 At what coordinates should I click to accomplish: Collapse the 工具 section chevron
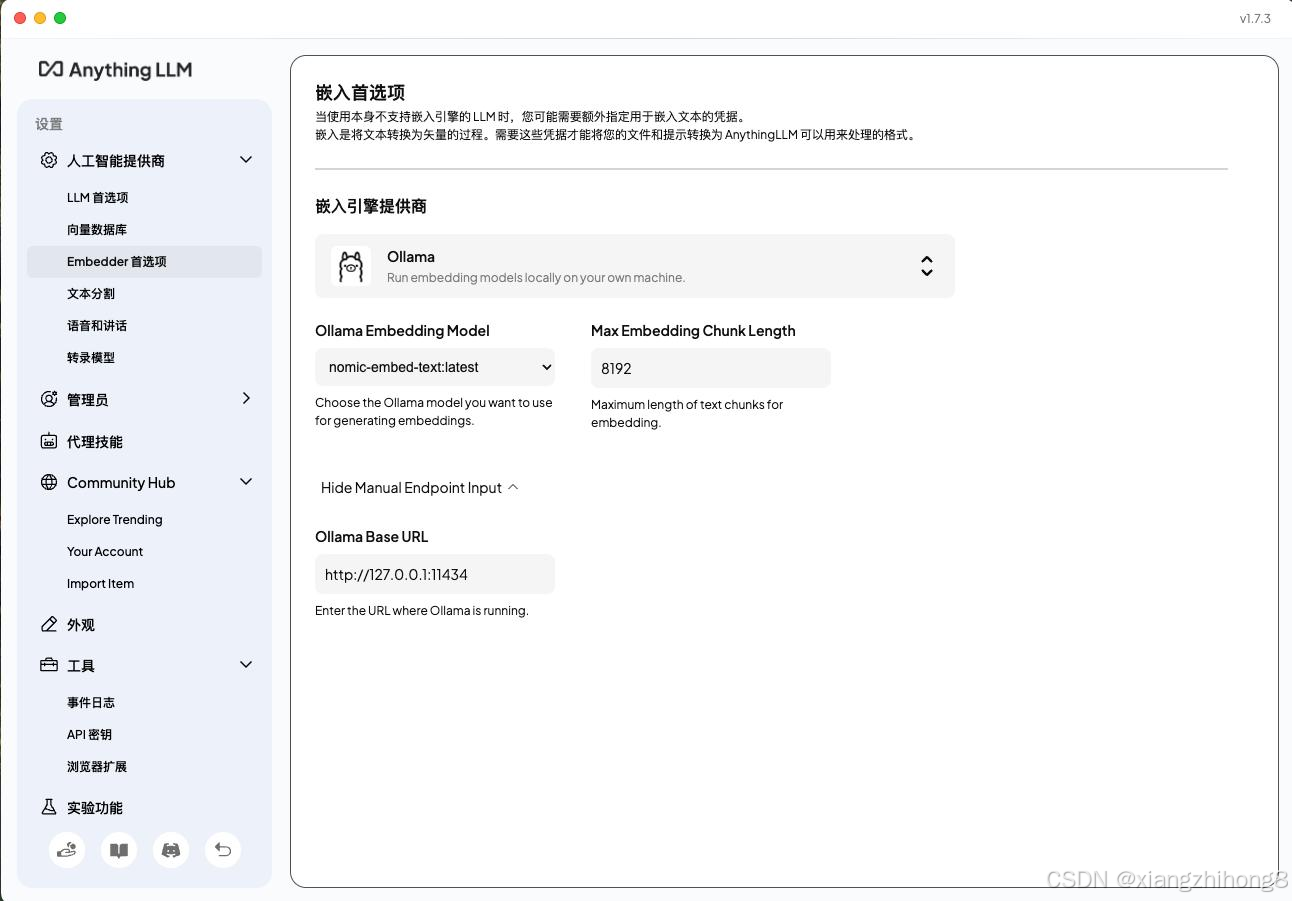(246, 665)
